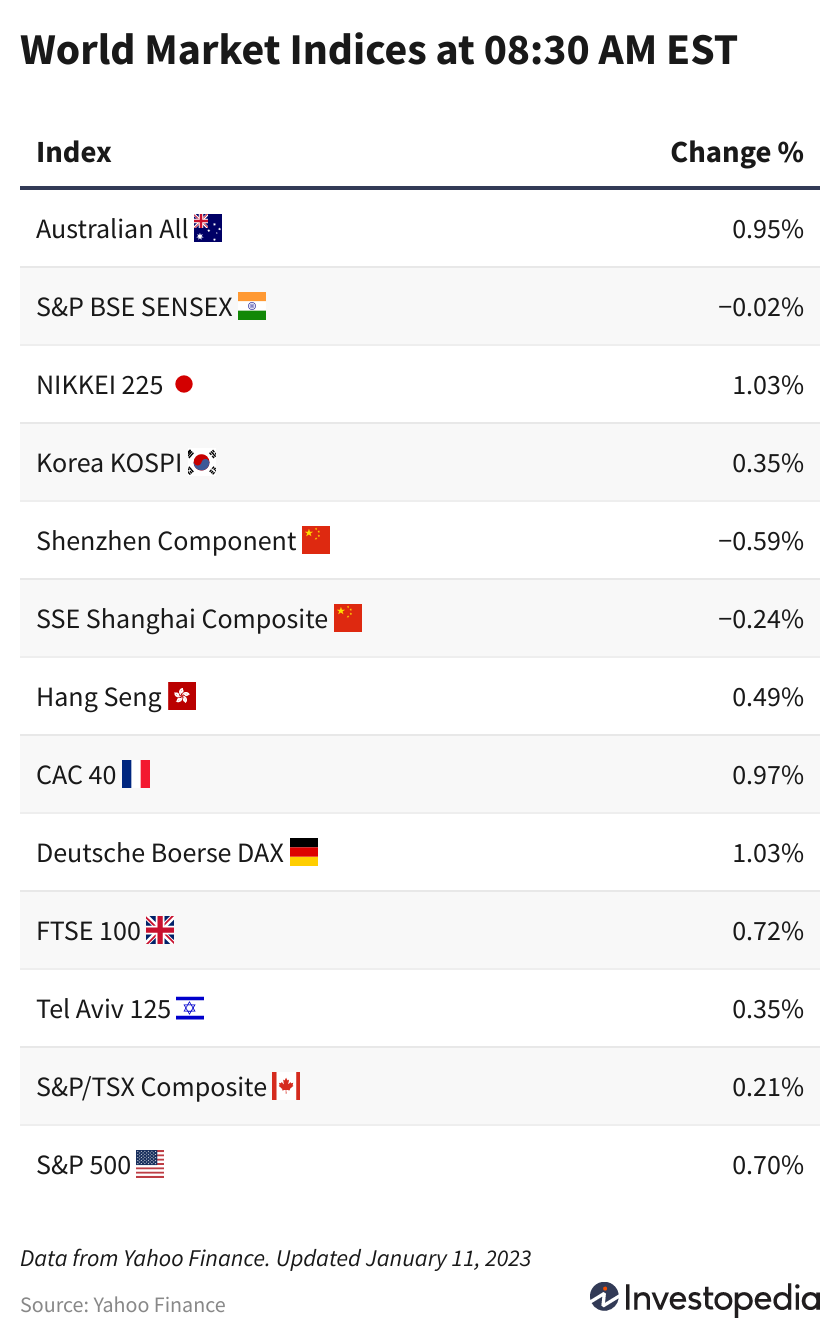Viewport: 840px width, 1344px height.
Task: Click the Canadian flag beside S&P/TSX Composite
Action: 286,1086
